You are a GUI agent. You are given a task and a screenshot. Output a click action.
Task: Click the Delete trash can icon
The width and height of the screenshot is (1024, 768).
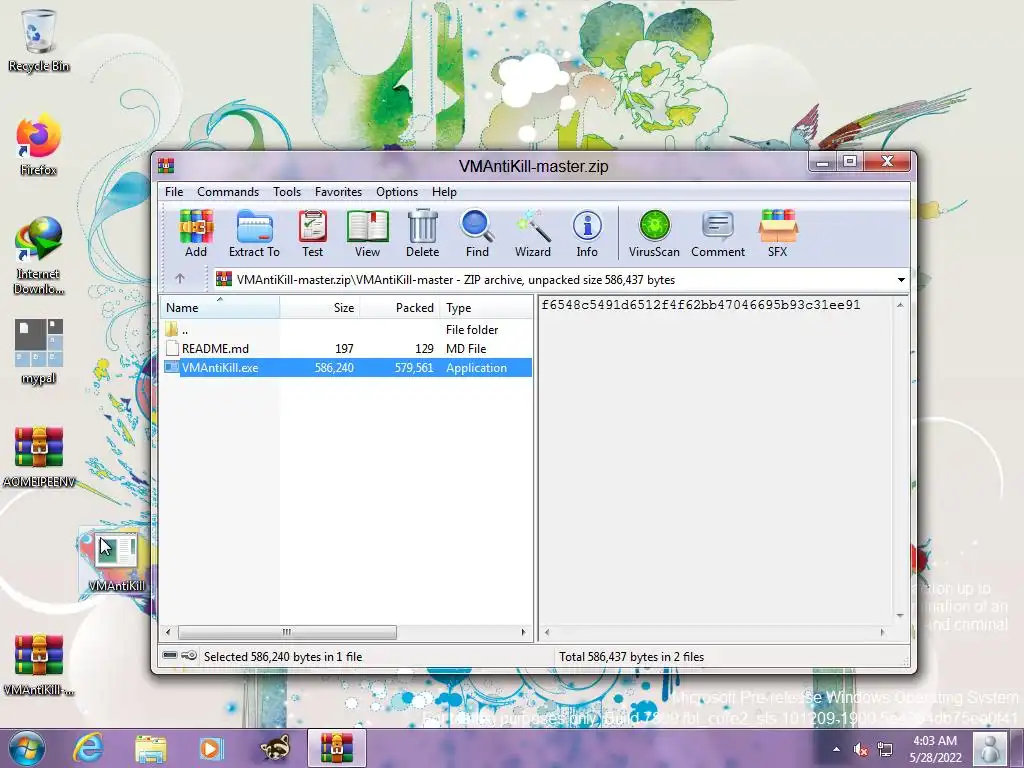point(423,233)
